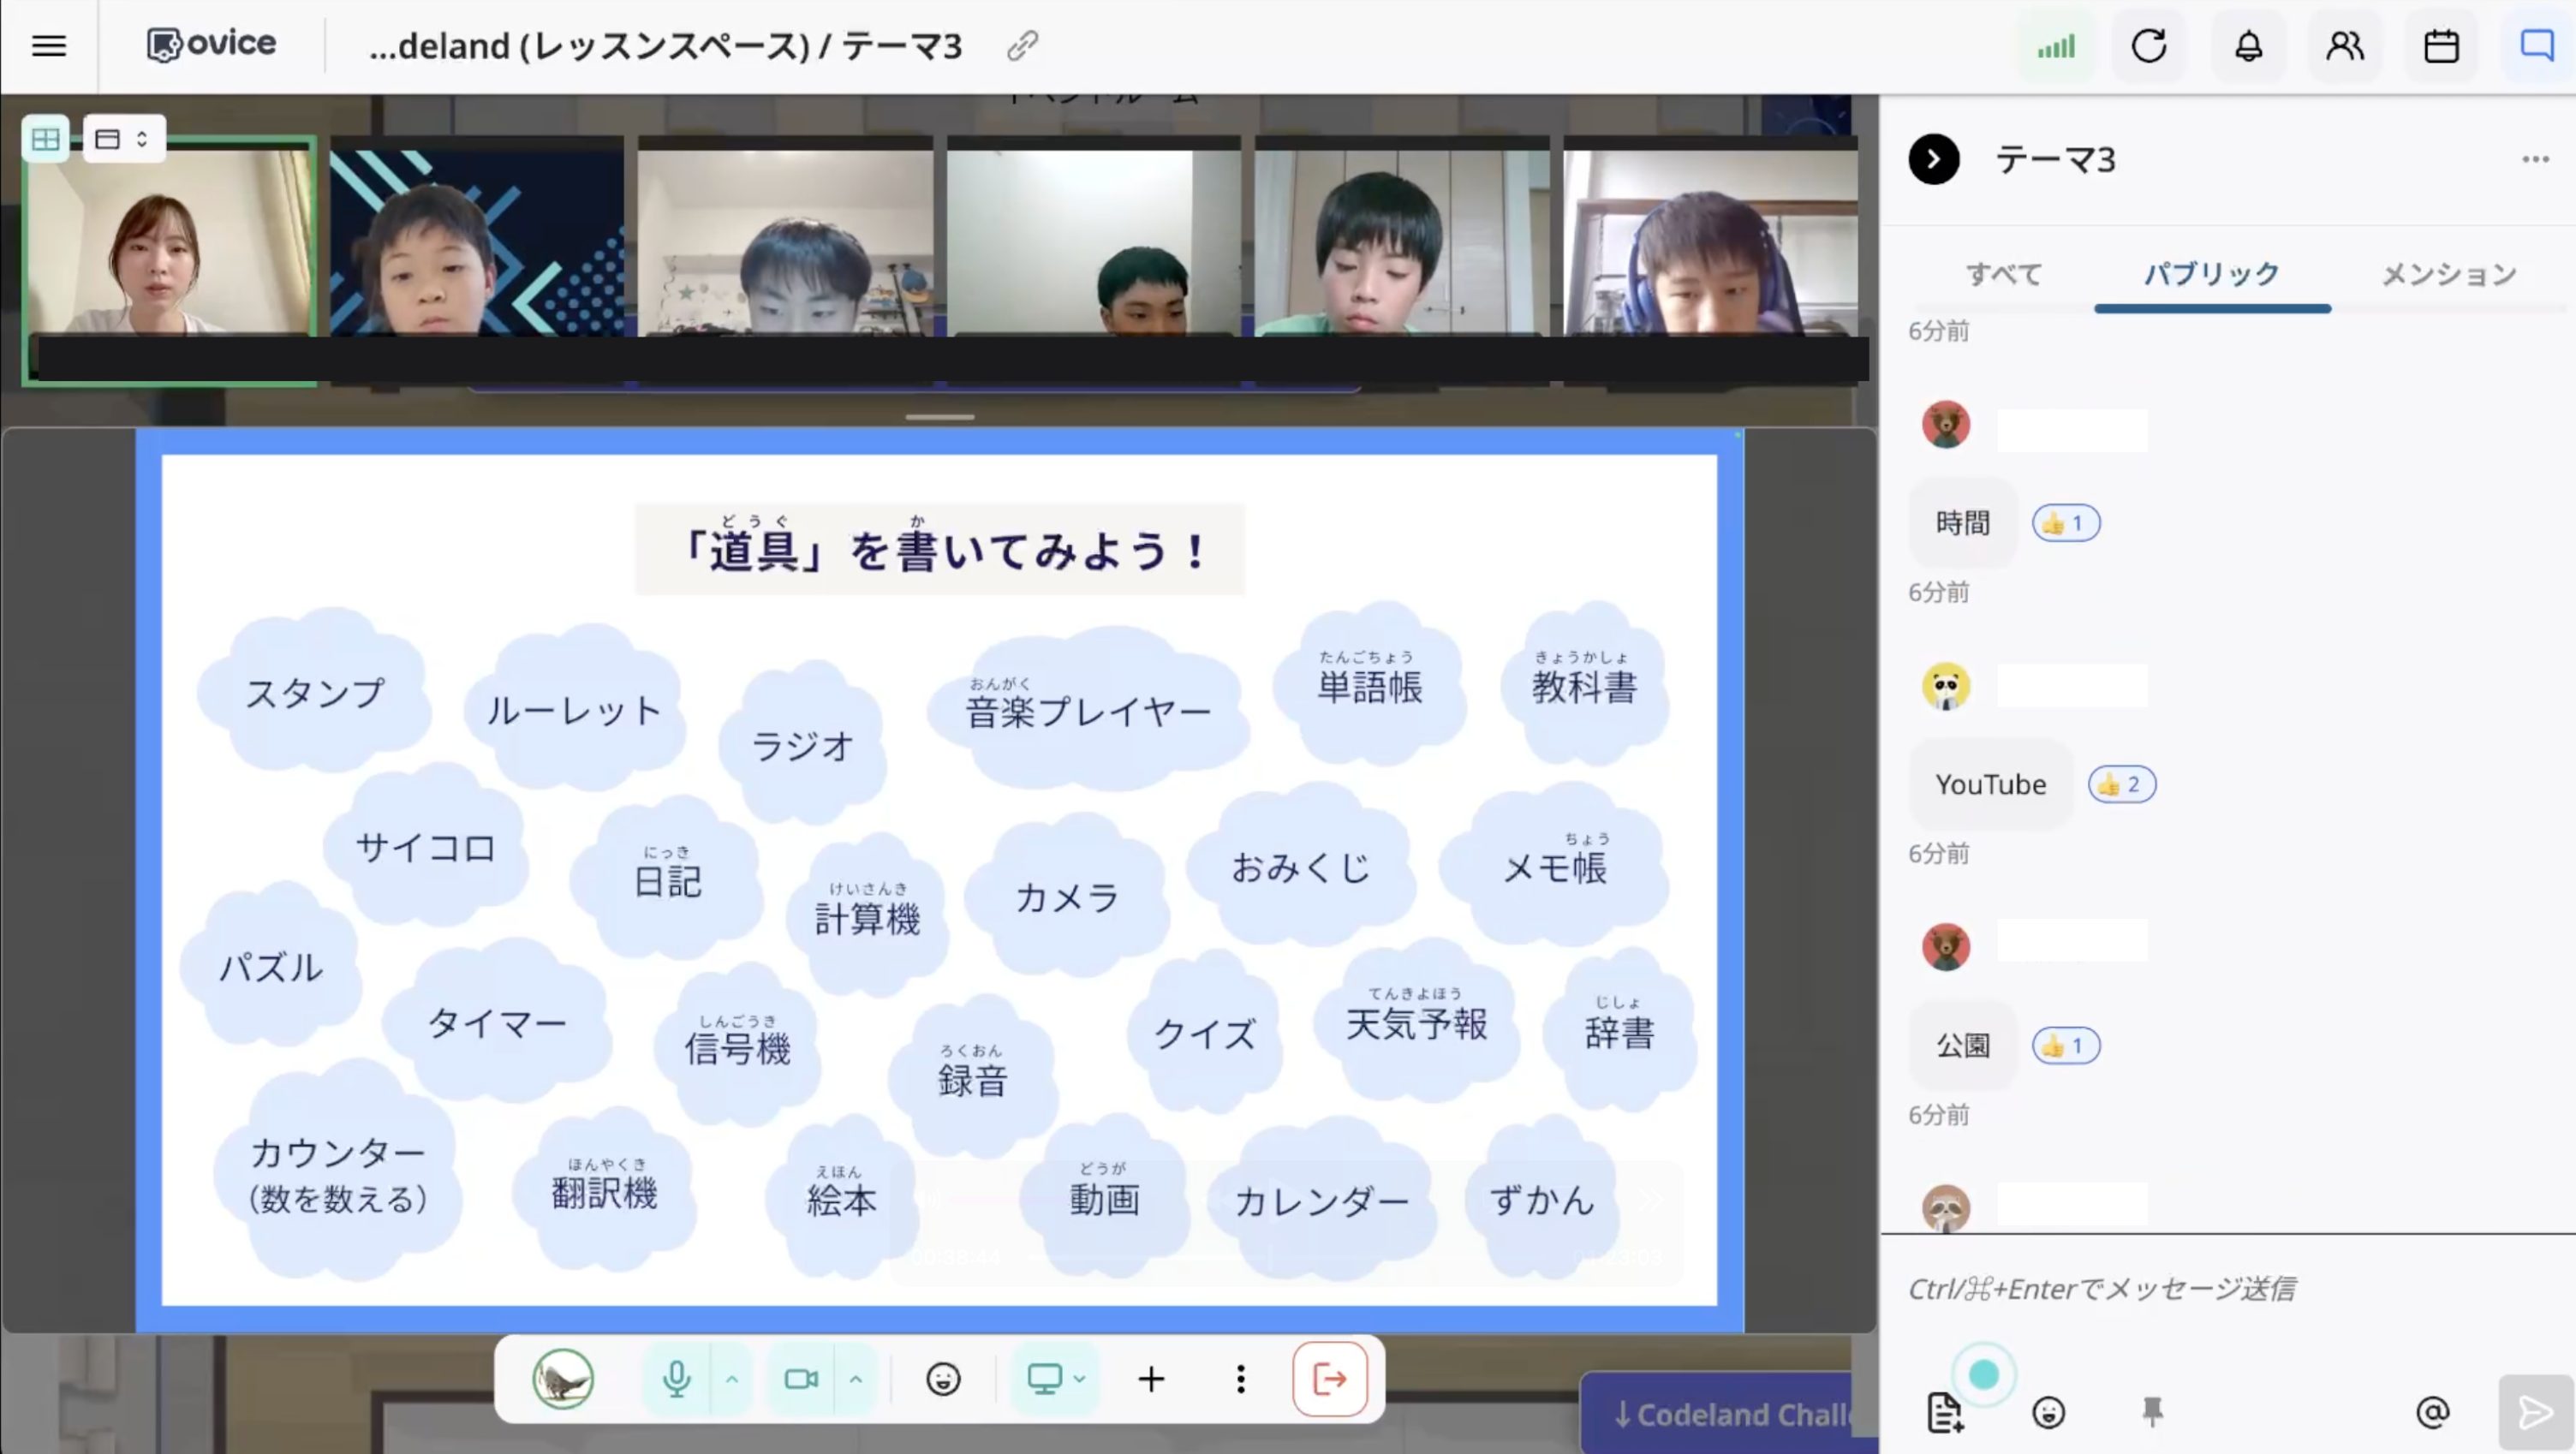The height and width of the screenshot is (1454, 2576).
Task: Open notifications bell
Action: pyautogui.click(x=2248, y=46)
